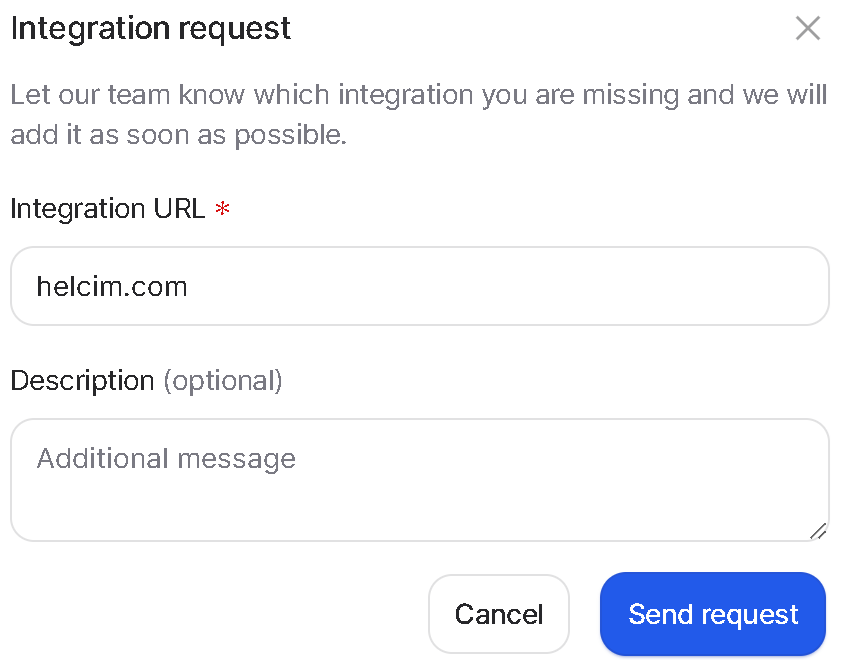Click the "add it as soon as possible" line
This screenshot has width=844, height=672.
click(x=179, y=135)
